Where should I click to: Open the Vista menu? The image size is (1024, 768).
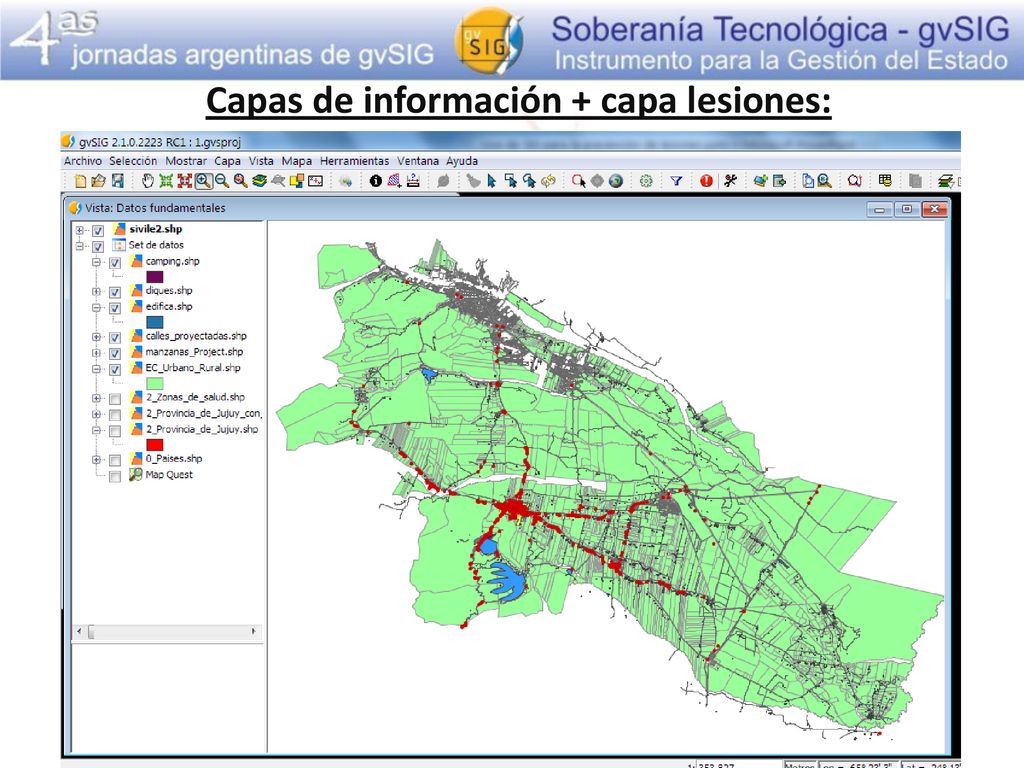tap(261, 161)
